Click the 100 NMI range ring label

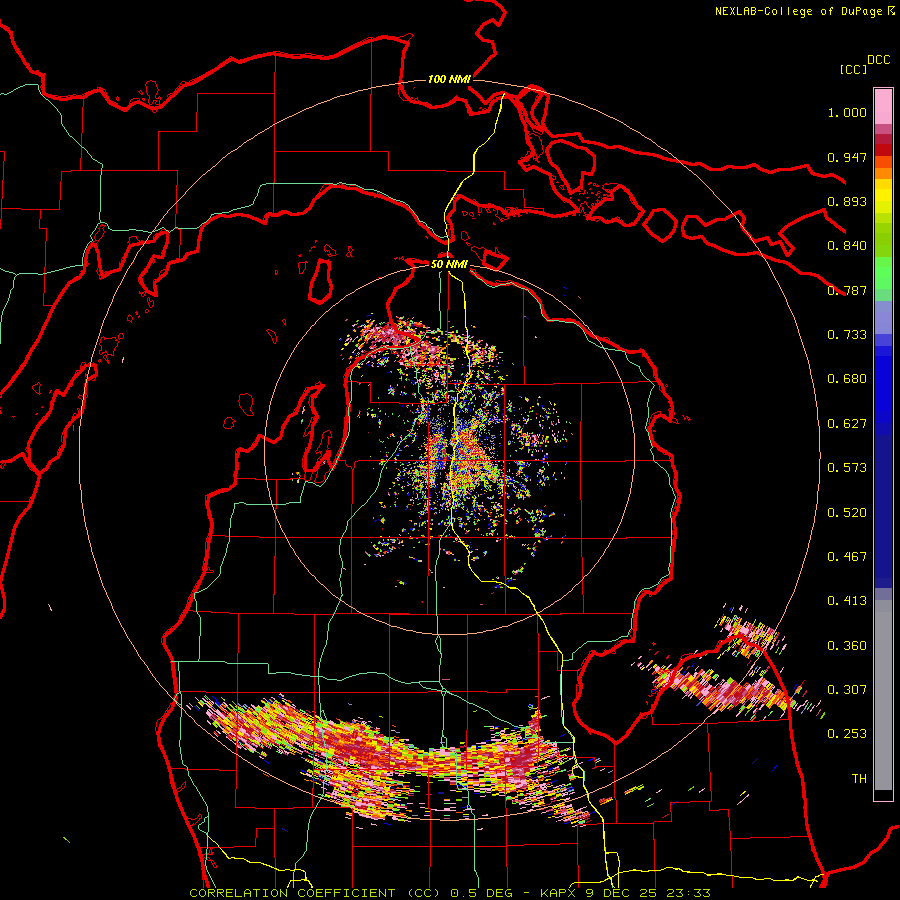point(449,79)
